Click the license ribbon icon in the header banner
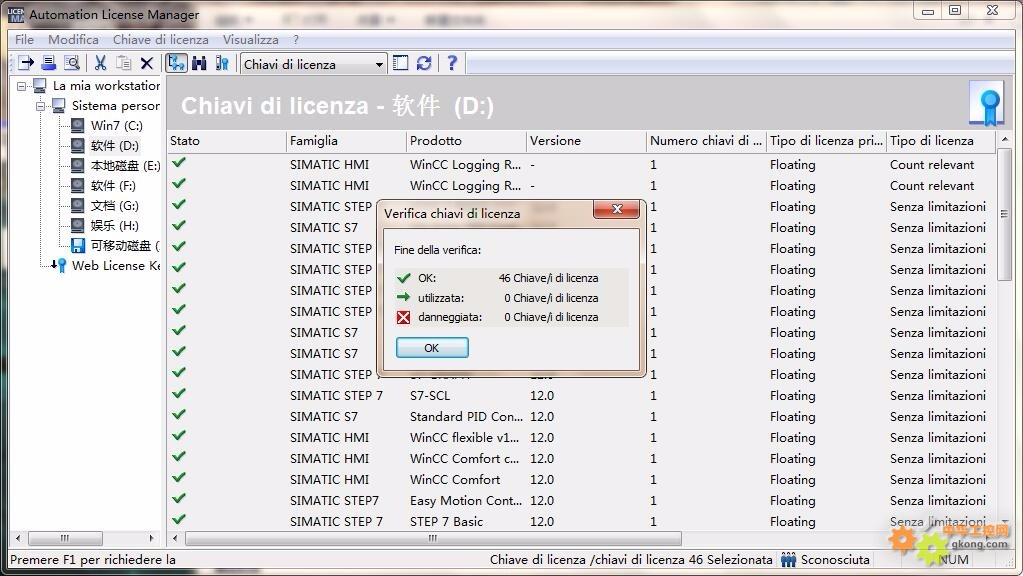The height and width of the screenshot is (576, 1023). (x=986, y=104)
